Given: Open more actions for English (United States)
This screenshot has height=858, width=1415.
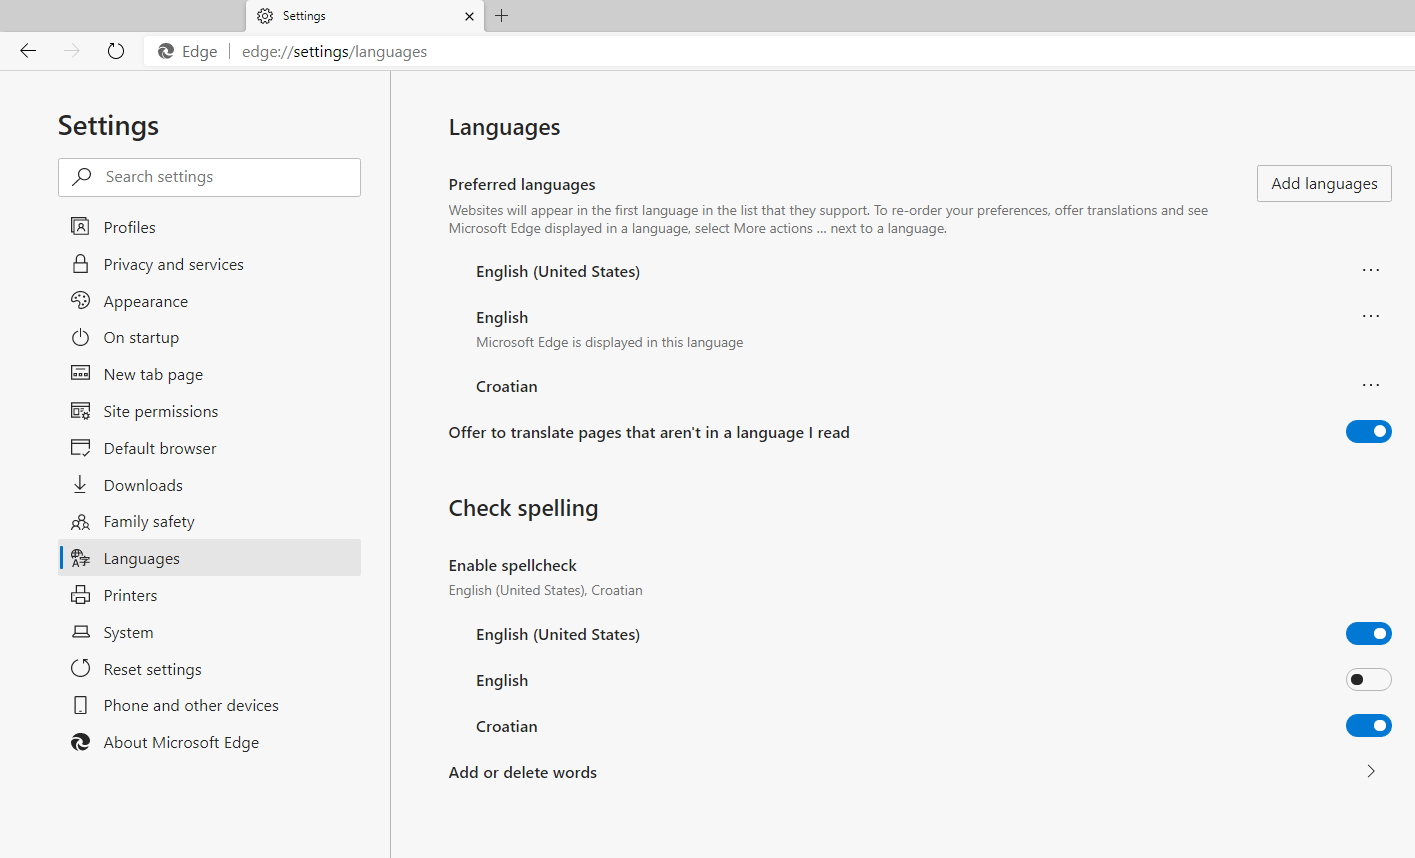Looking at the screenshot, I should coord(1371,270).
